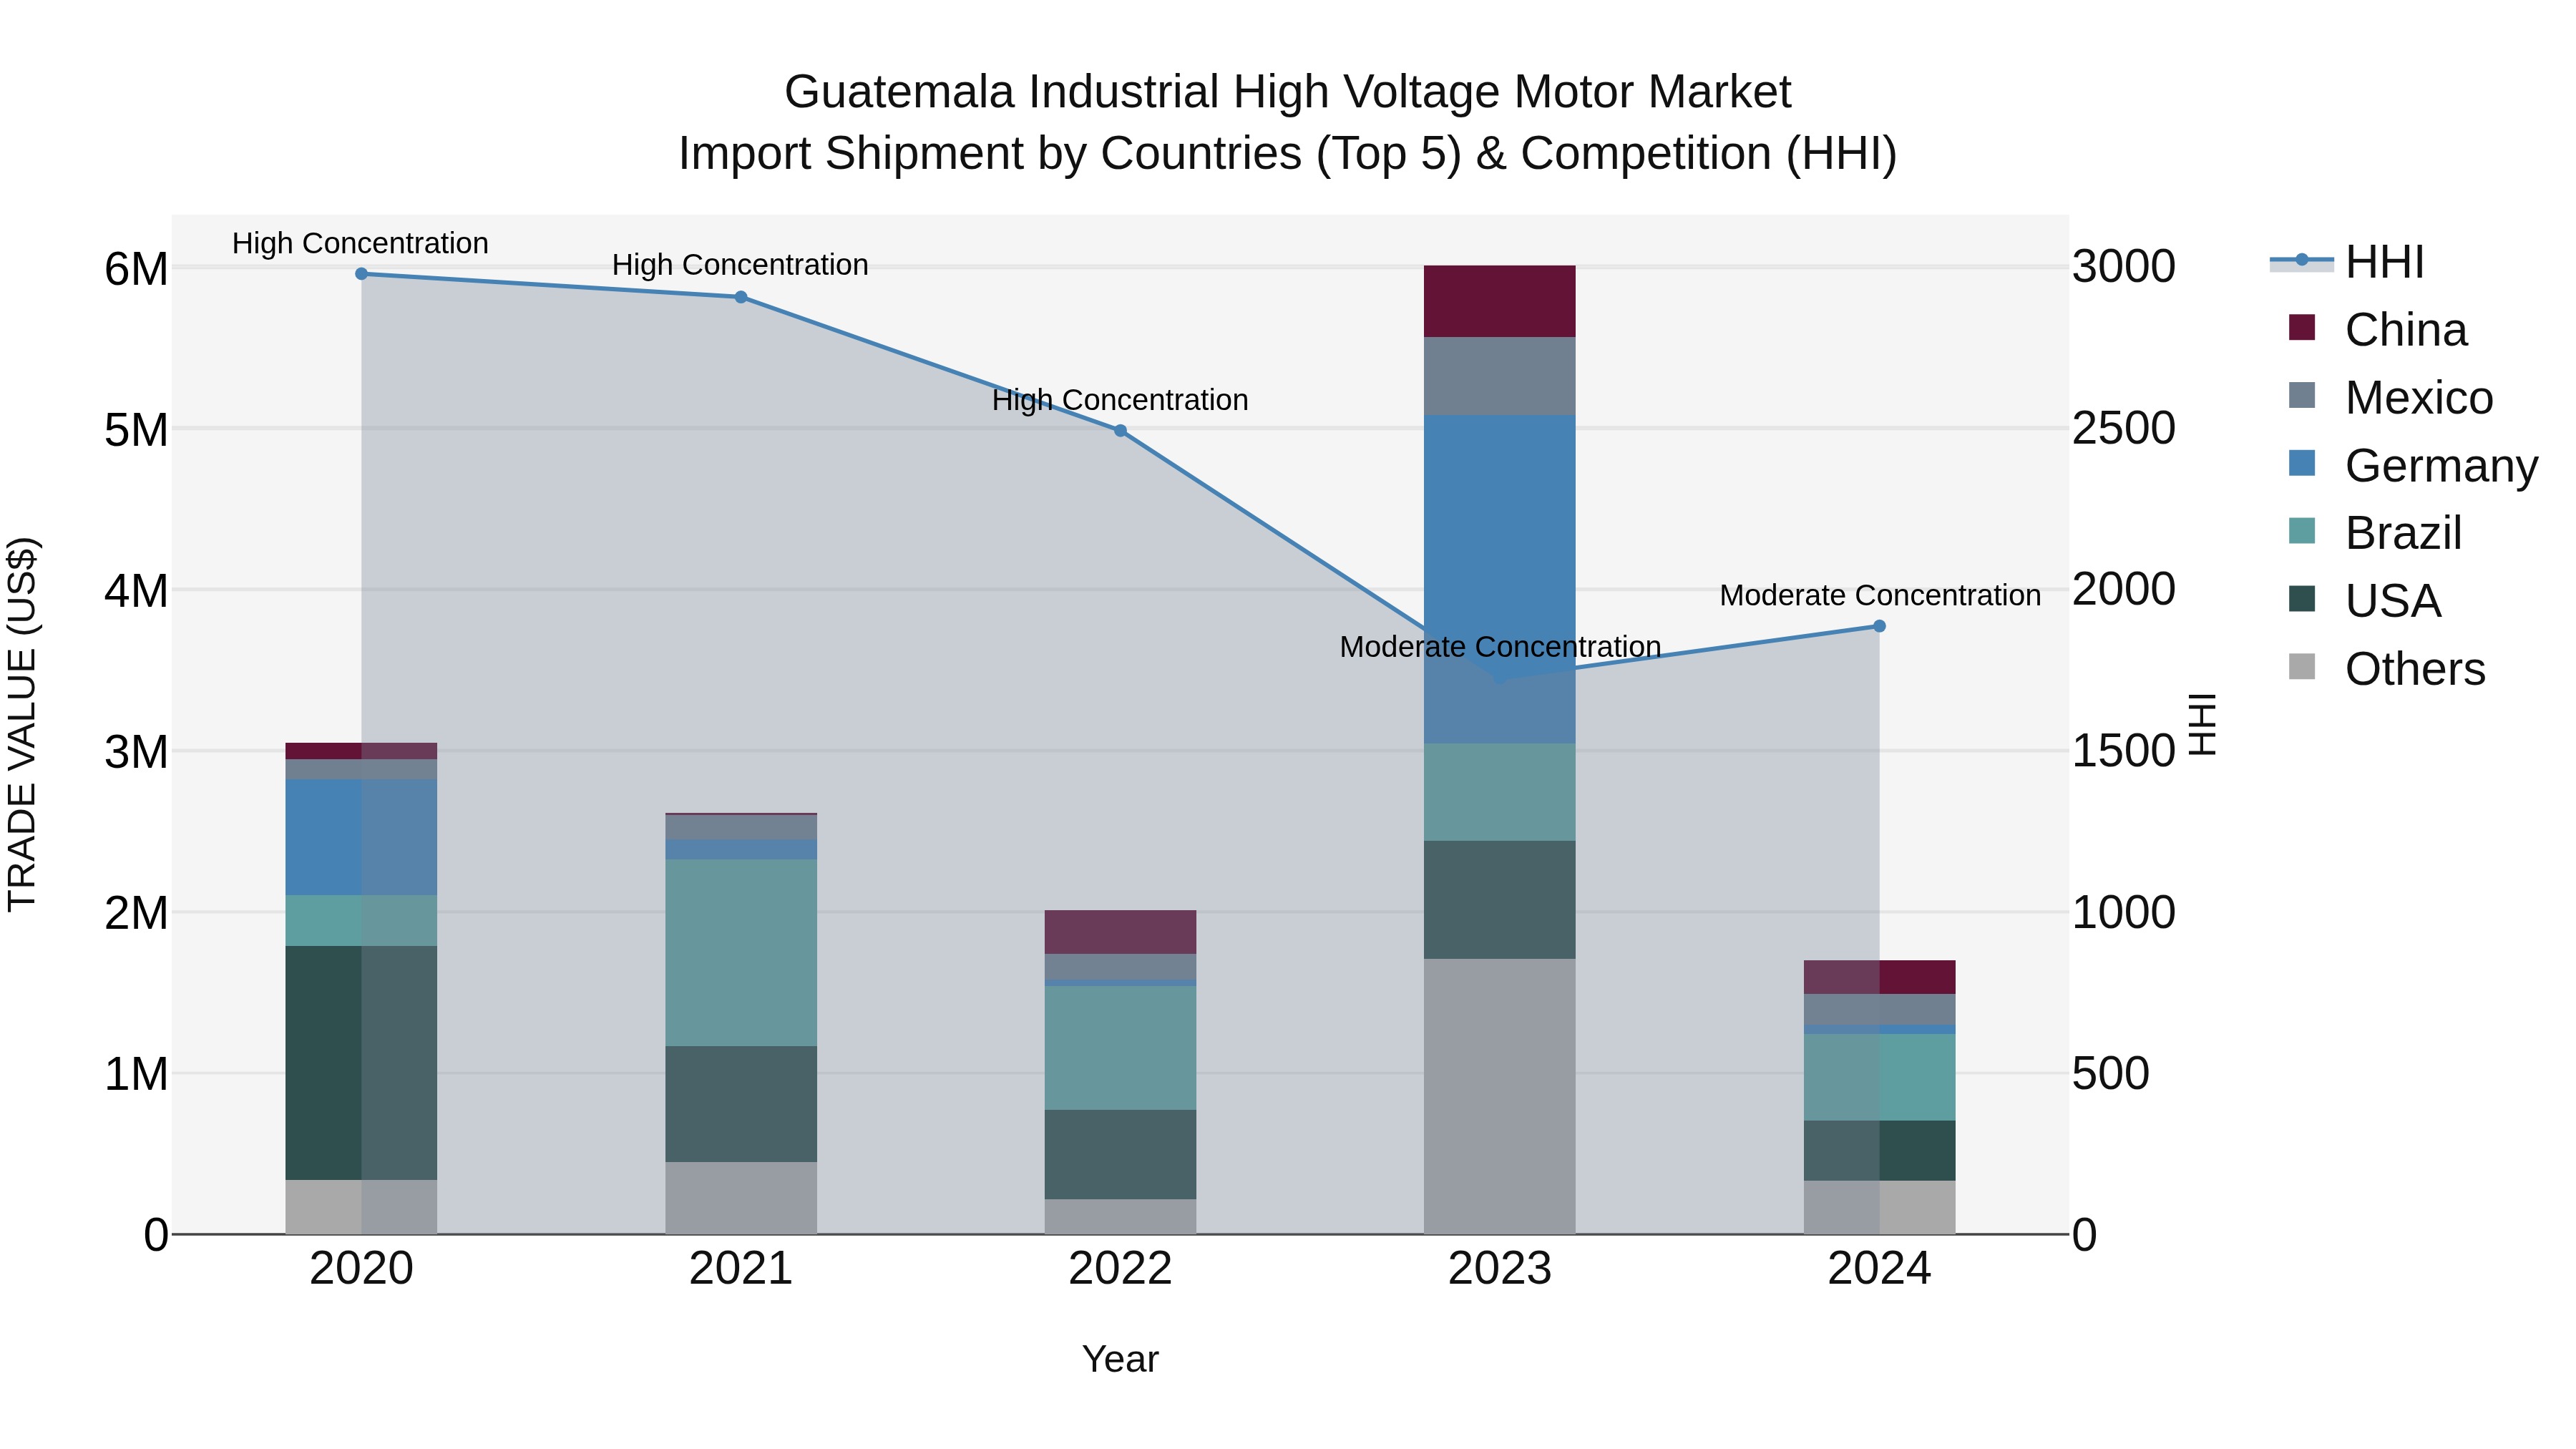Toggle the China legend swatch
Image resolution: width=2576 pixels, height=1449 pixels.
(x=2302, y=329)
